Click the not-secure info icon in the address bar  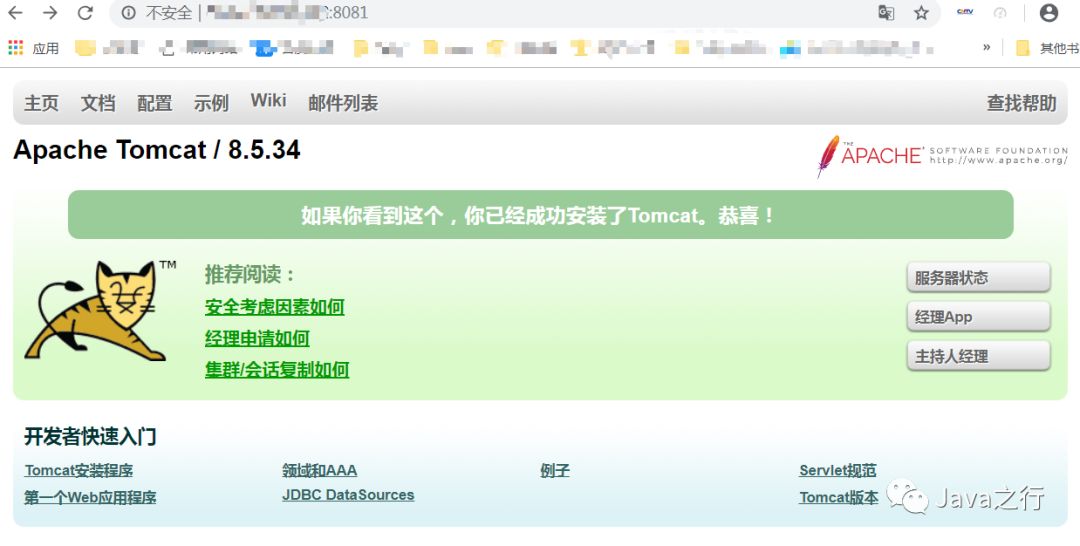(128, 12)
